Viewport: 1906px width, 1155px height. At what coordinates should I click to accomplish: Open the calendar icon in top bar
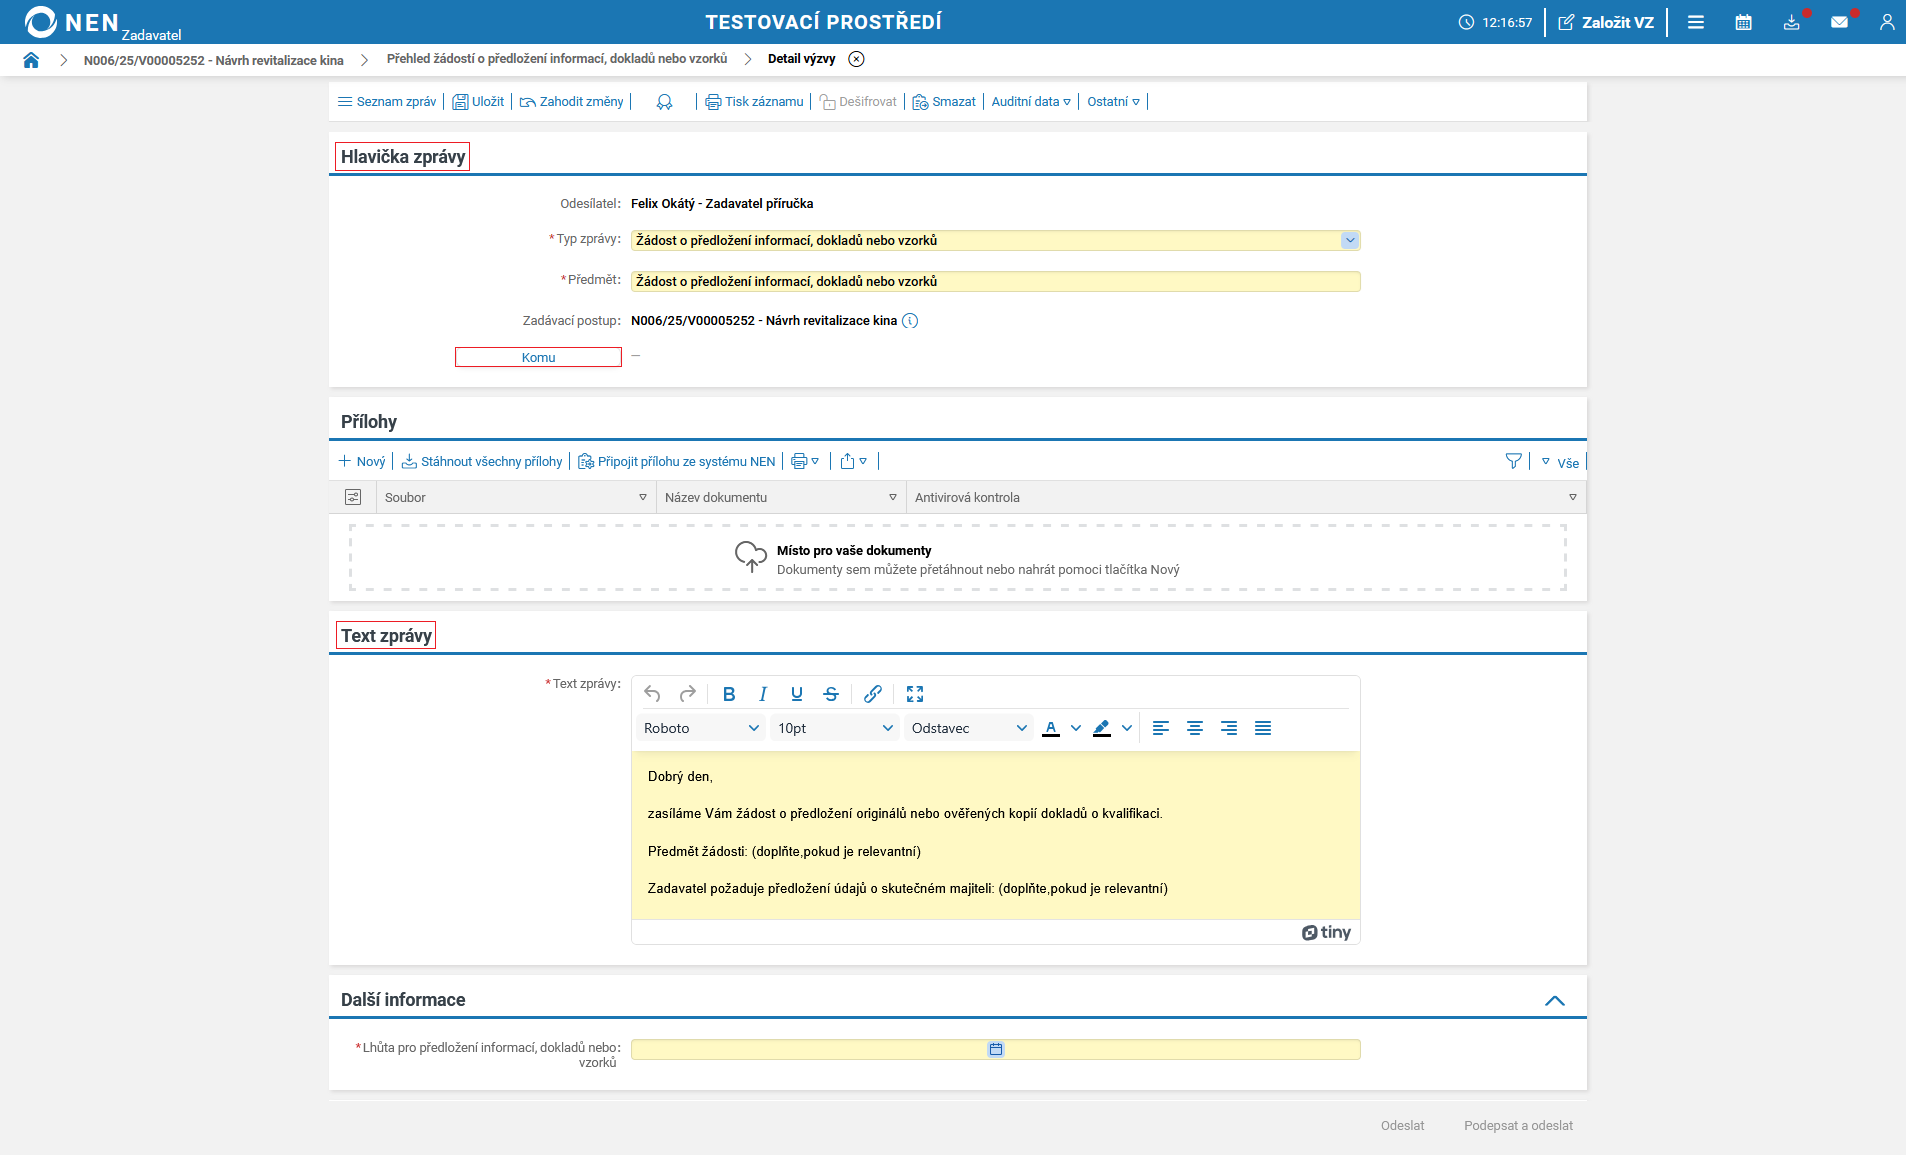[1743, 22]
